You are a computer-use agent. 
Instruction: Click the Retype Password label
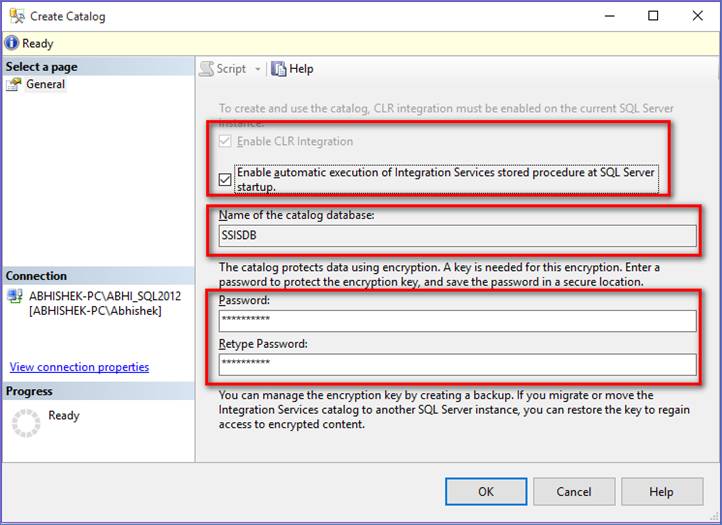(x=263, y=344)
